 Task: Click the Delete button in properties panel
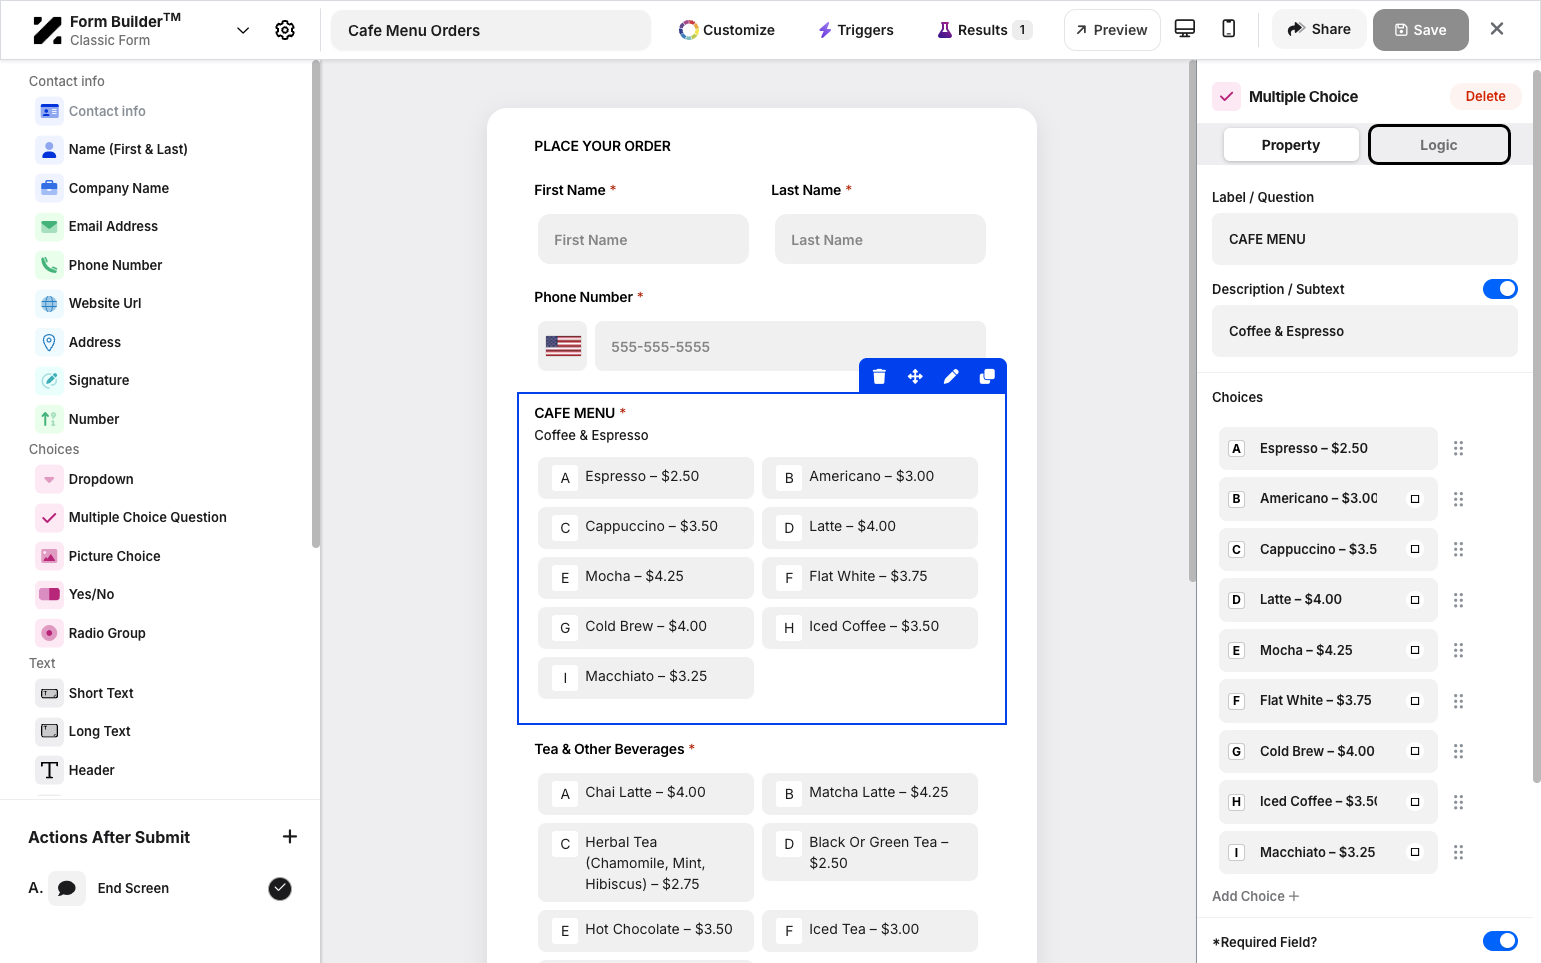click(1485, 96)
